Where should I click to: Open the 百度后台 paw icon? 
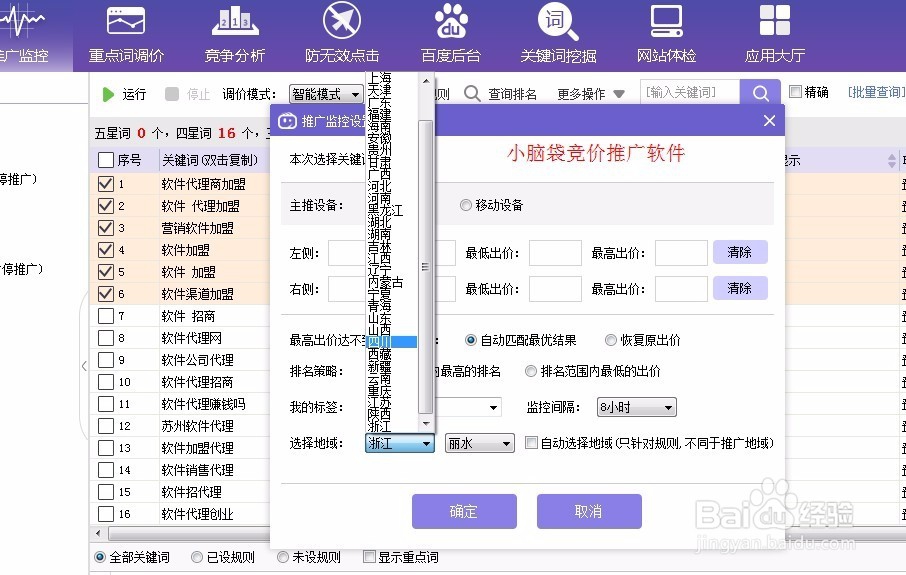click(451, 21)
